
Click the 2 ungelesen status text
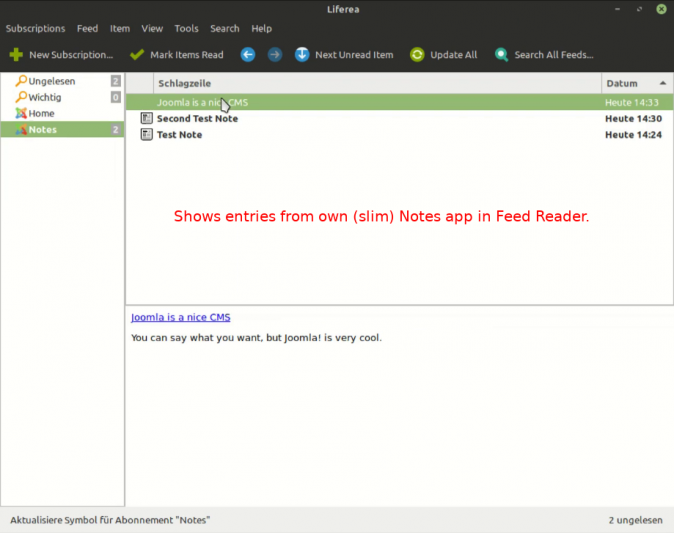click(x=635, y=520)
